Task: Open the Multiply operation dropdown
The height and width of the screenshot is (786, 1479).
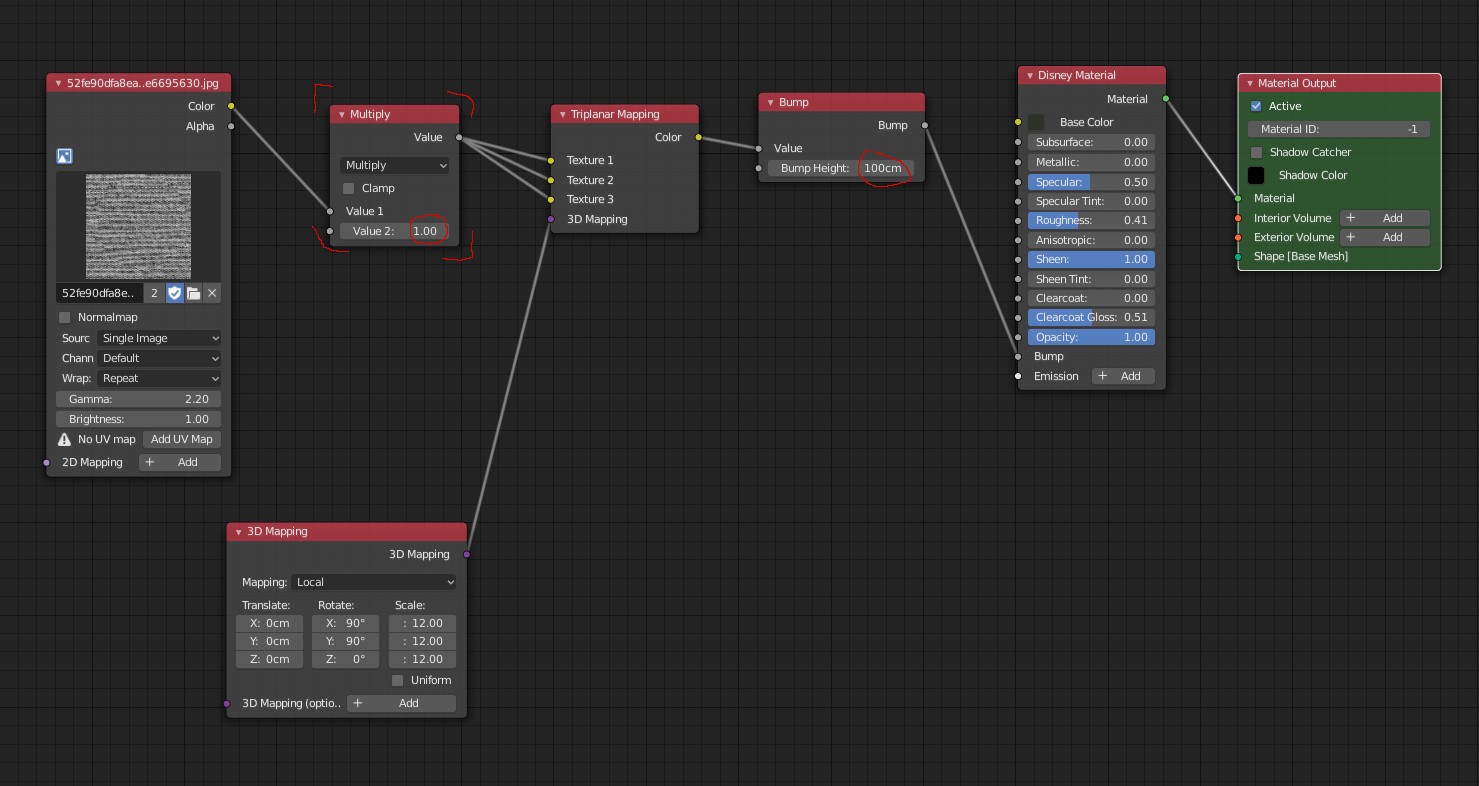Action: 394,166
